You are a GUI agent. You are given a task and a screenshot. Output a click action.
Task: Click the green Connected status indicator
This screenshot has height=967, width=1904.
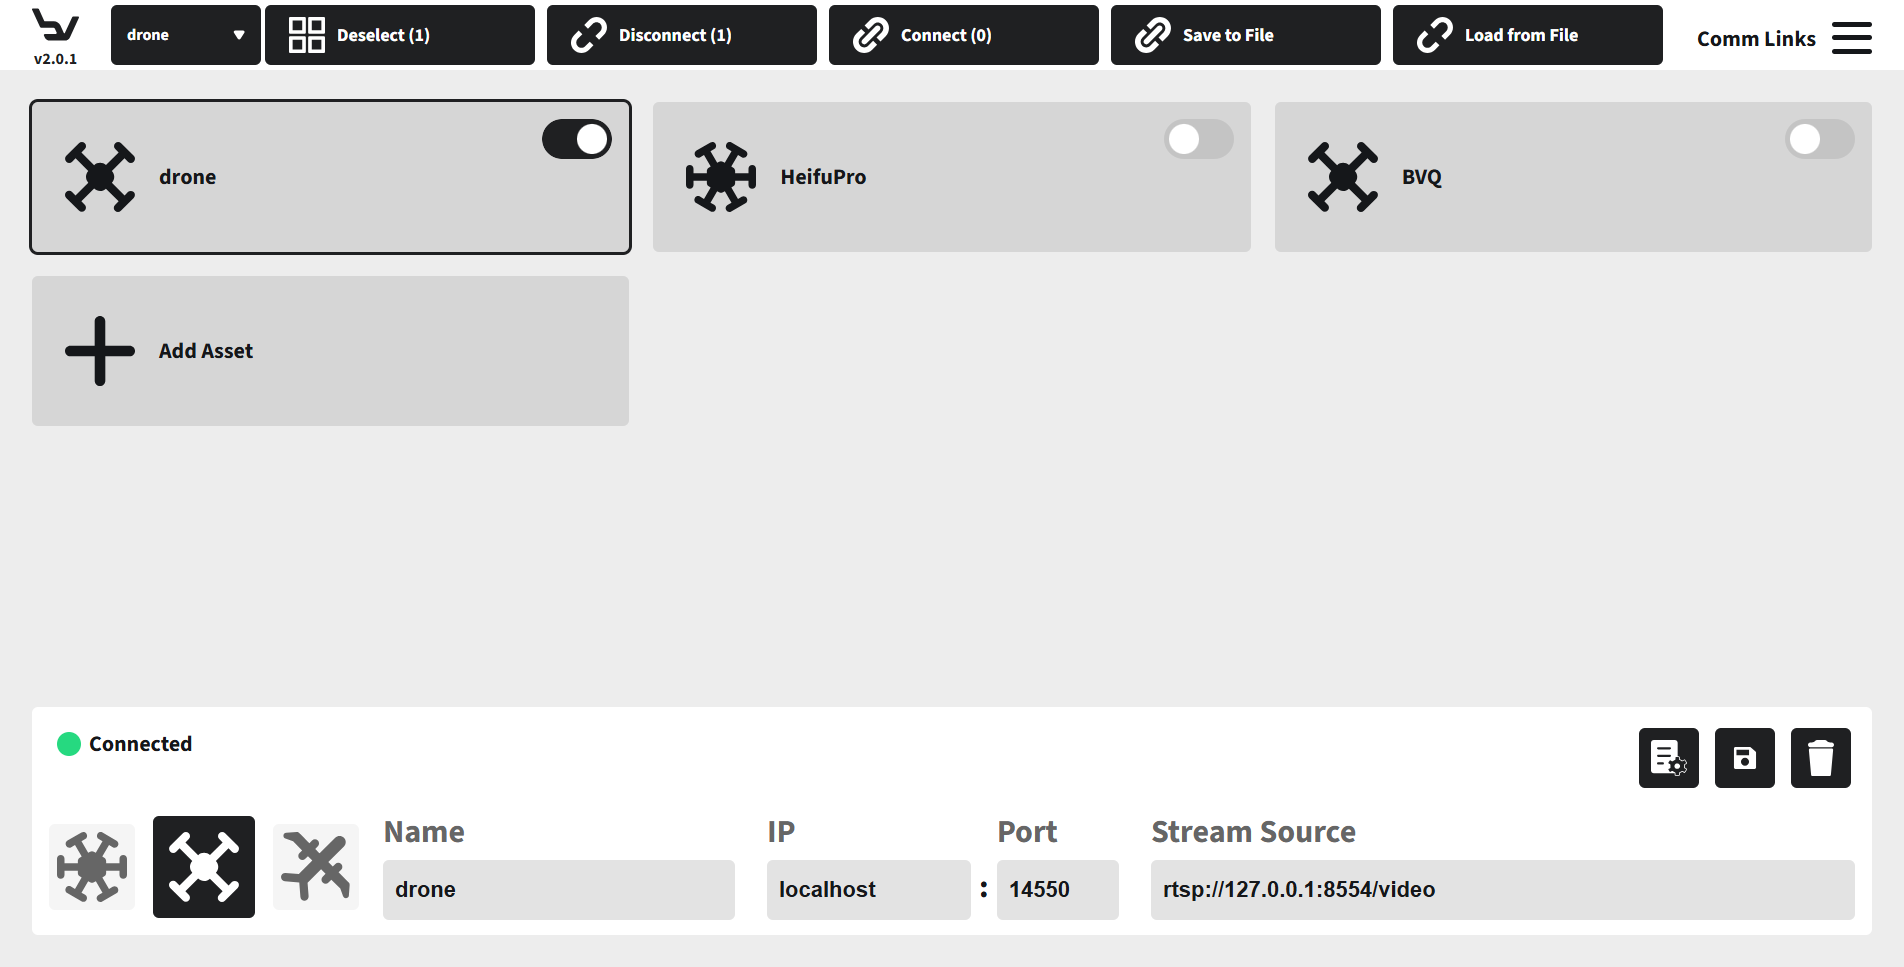click(x=68, y=744)
